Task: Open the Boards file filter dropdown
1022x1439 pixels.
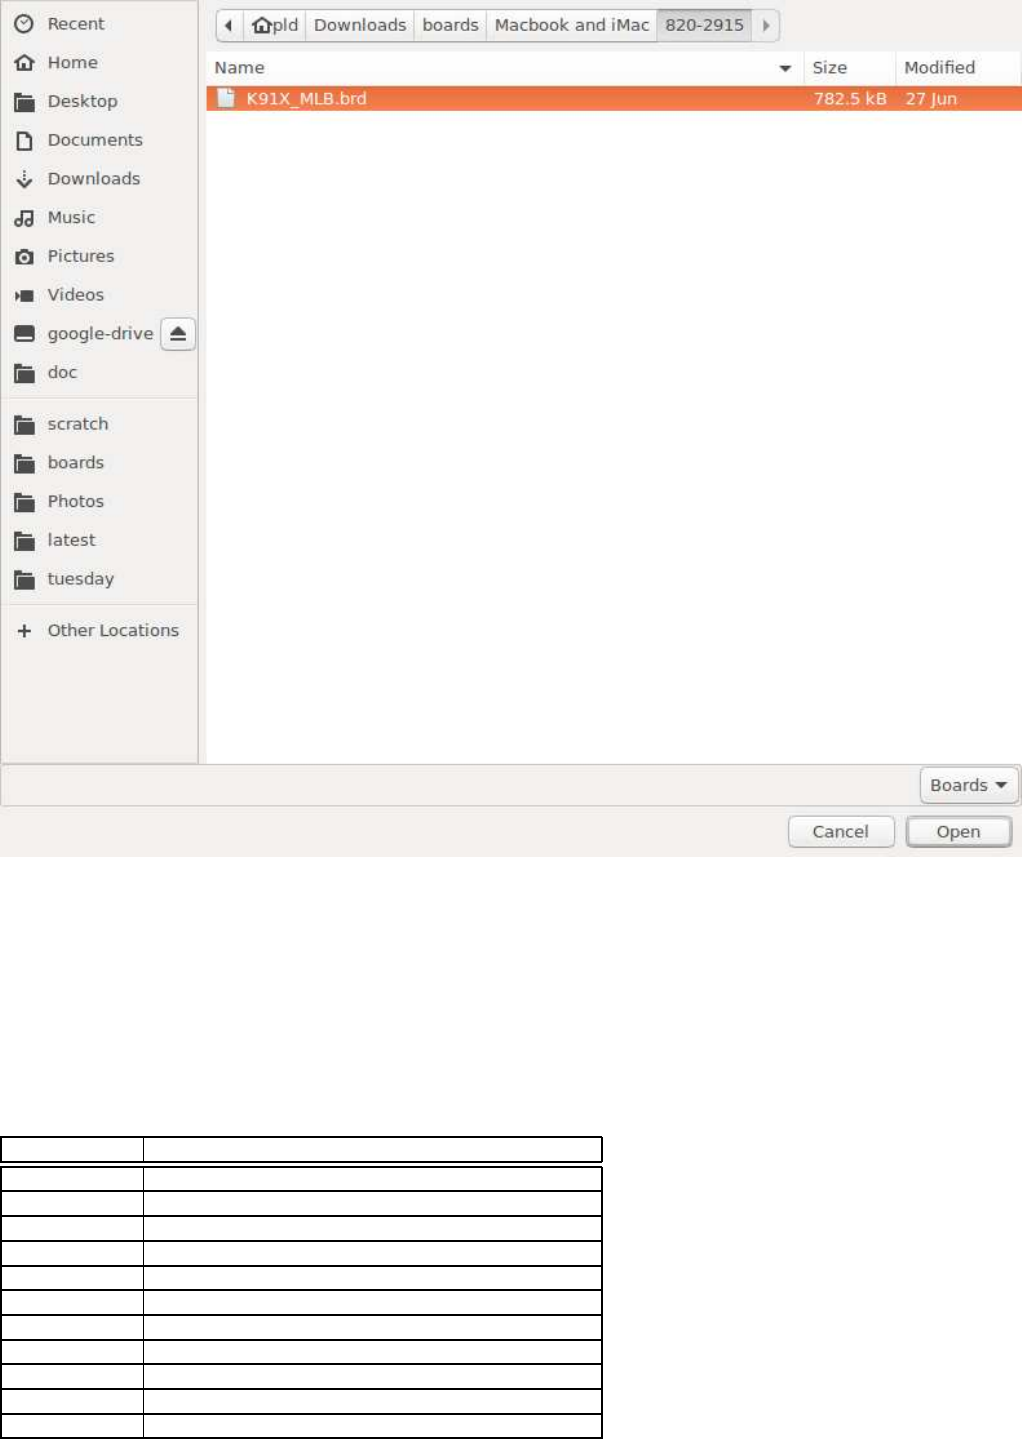Action: tap(969, 785)
